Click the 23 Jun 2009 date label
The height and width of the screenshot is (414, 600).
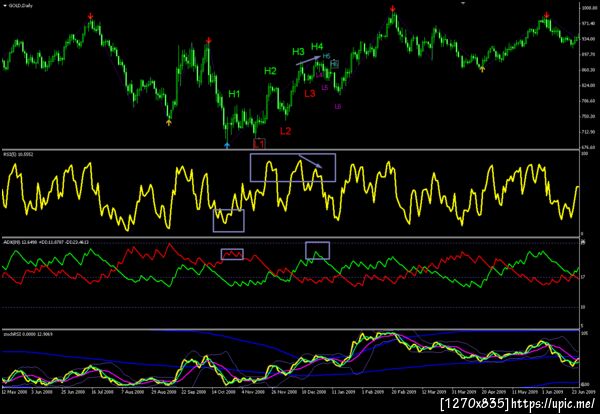pyautogui.click(x=584, y=392)
